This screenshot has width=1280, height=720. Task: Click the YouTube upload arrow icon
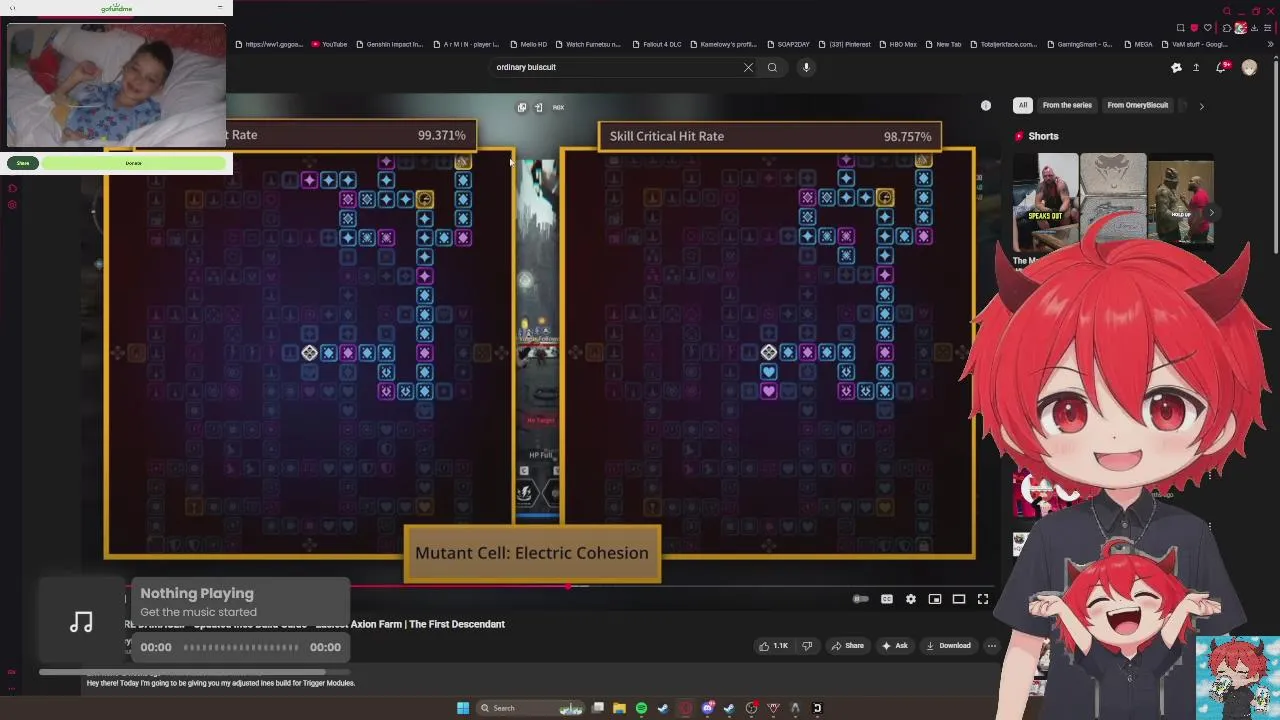pos(1196,67)
